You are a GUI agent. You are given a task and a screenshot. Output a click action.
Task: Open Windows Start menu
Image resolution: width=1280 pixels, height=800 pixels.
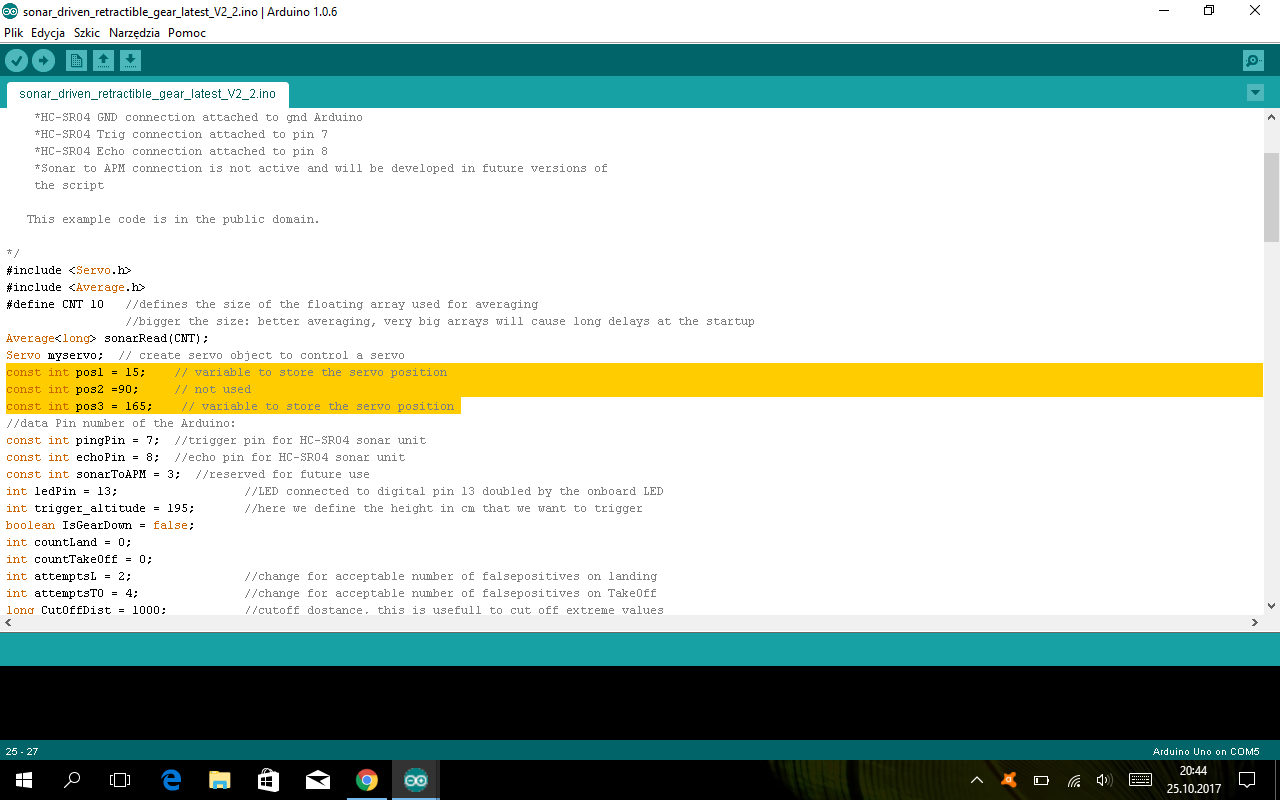[24, 780]
